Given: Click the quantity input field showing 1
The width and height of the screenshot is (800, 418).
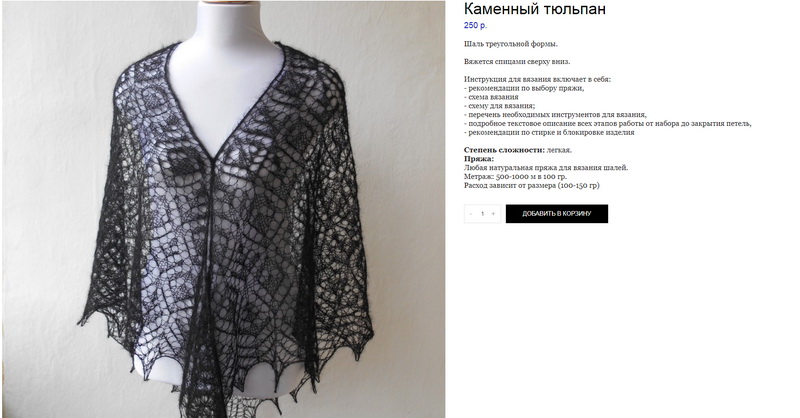Looking at the screenshot, I should [x=482, y=214].
